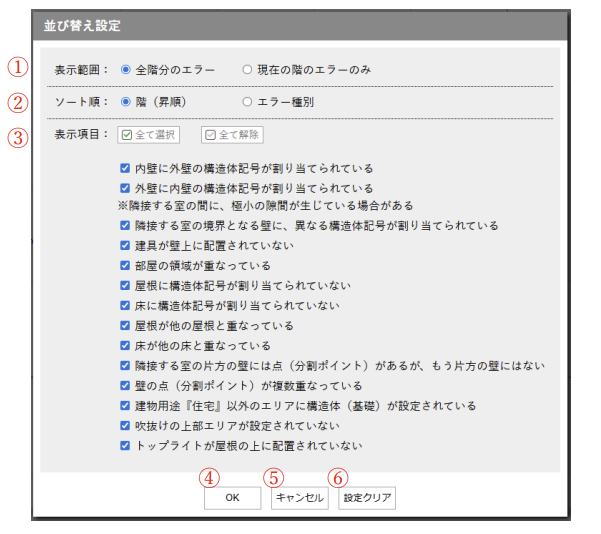Toggle 建具が壁上に配置されていない checkbox
601x534 pixels.
coord(125,246)
